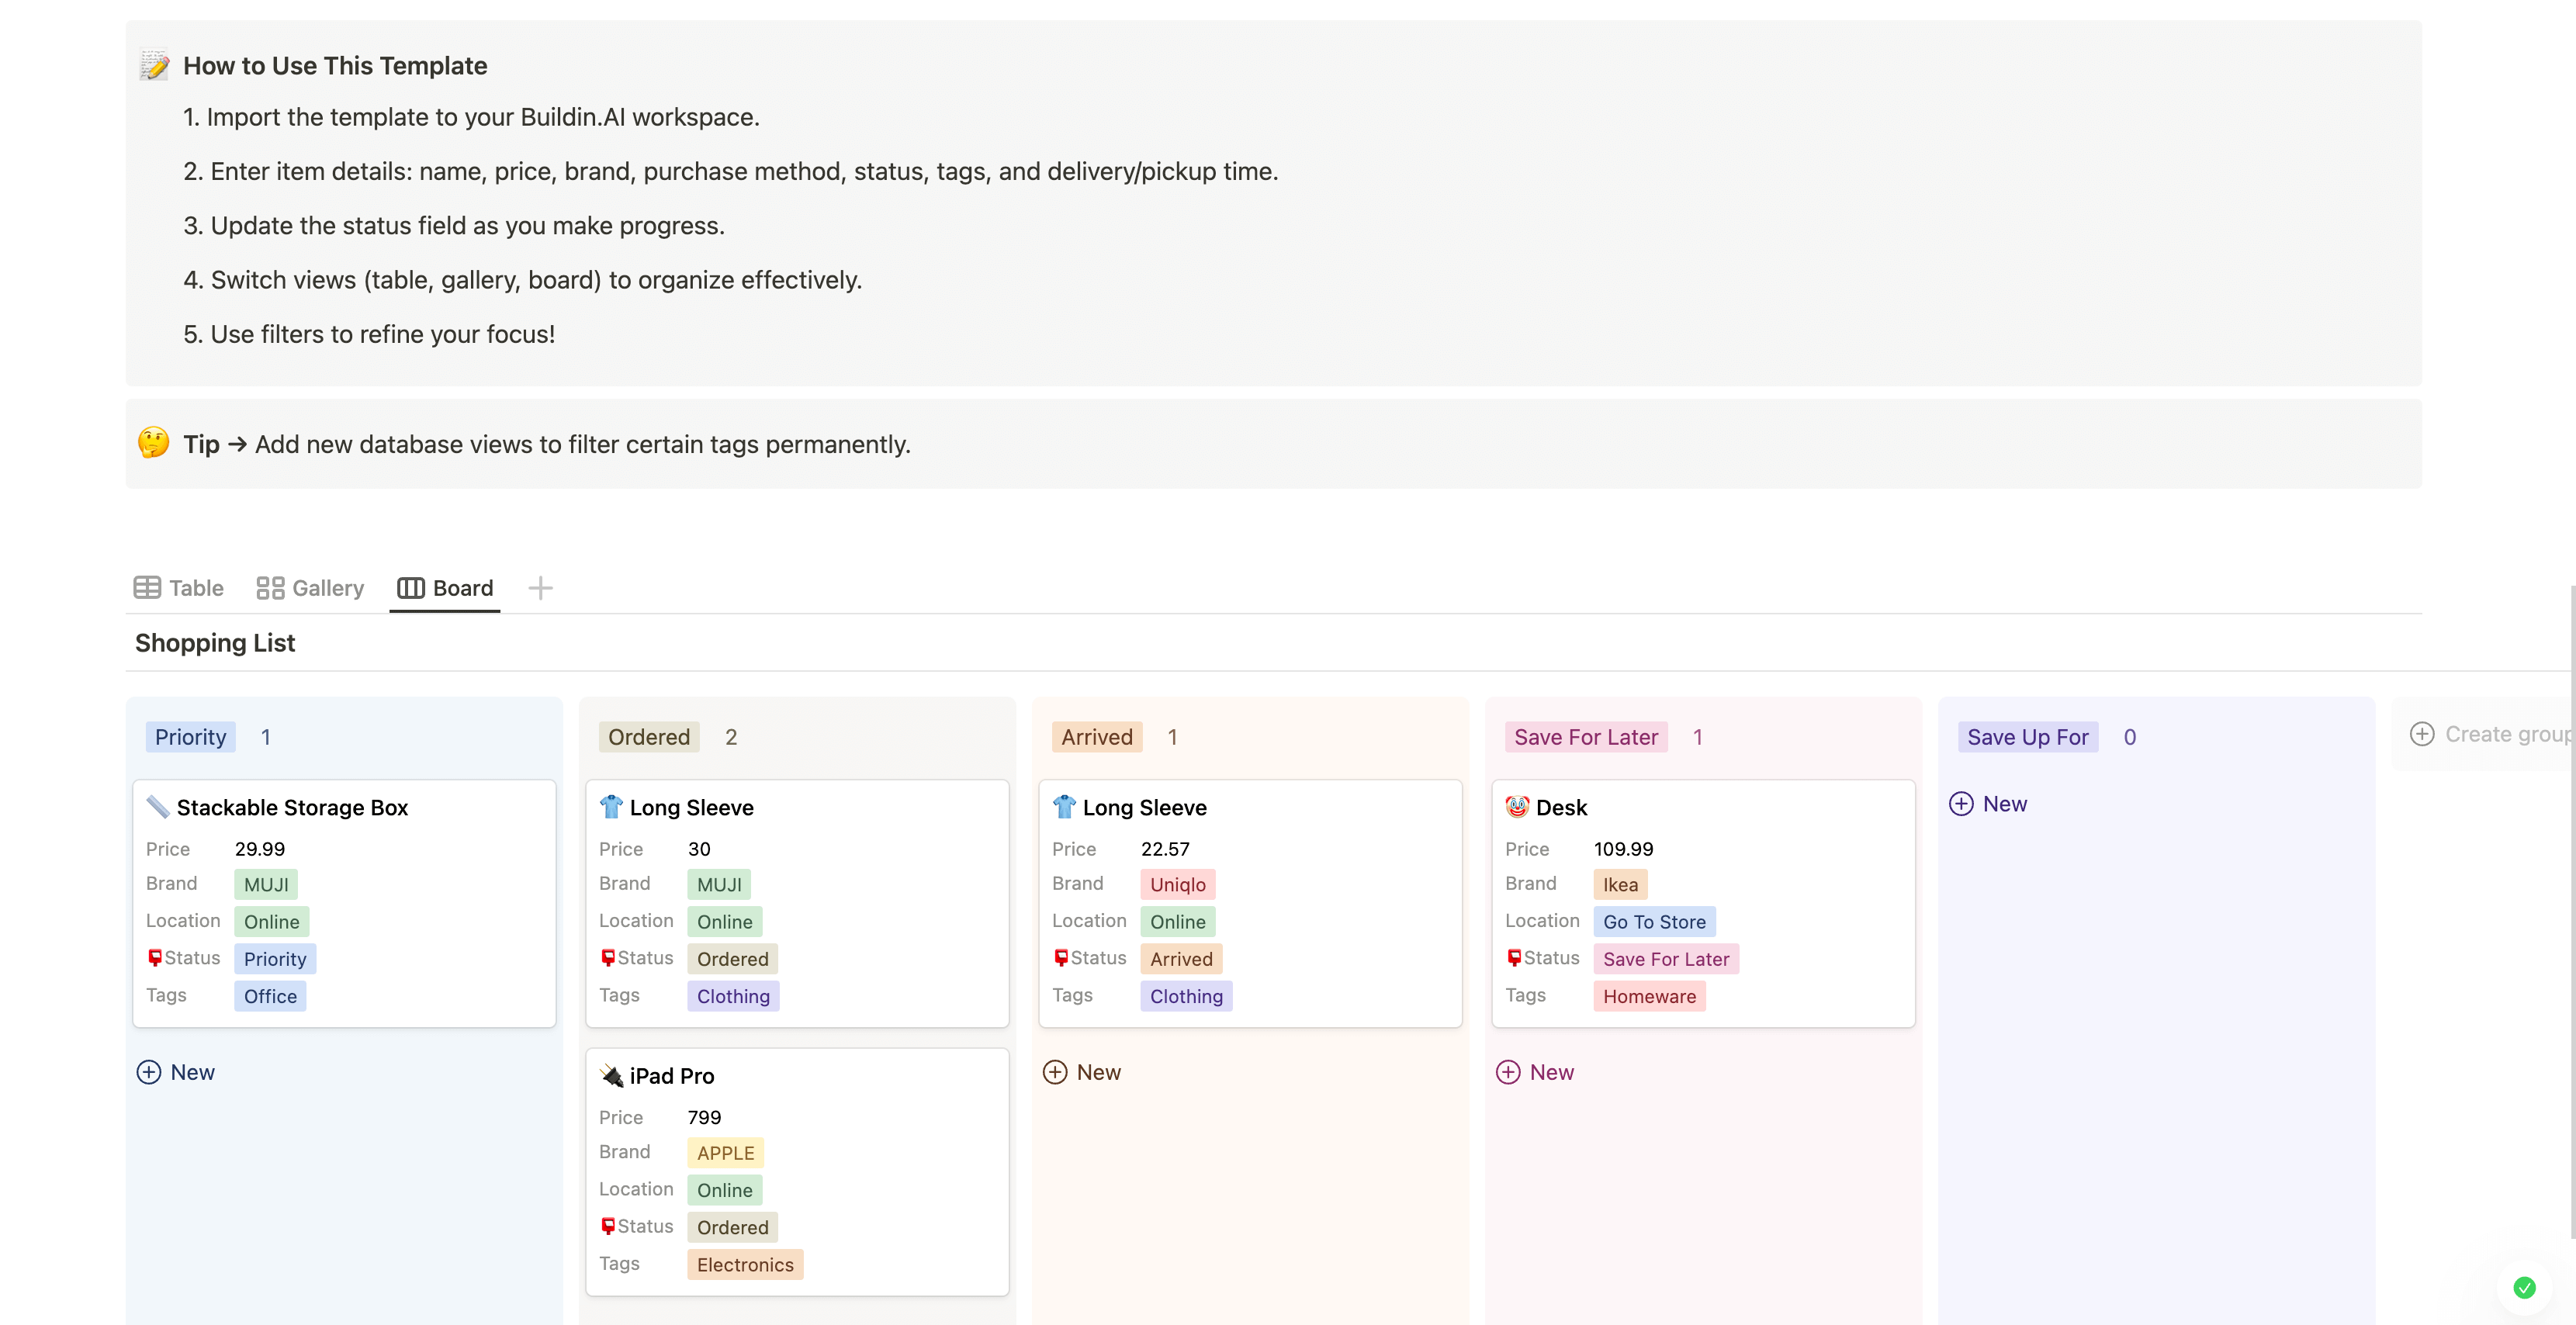Click the Desk card emoji icon
The height and width of the screenshot is (1325, 2576).
(1517, 807)
